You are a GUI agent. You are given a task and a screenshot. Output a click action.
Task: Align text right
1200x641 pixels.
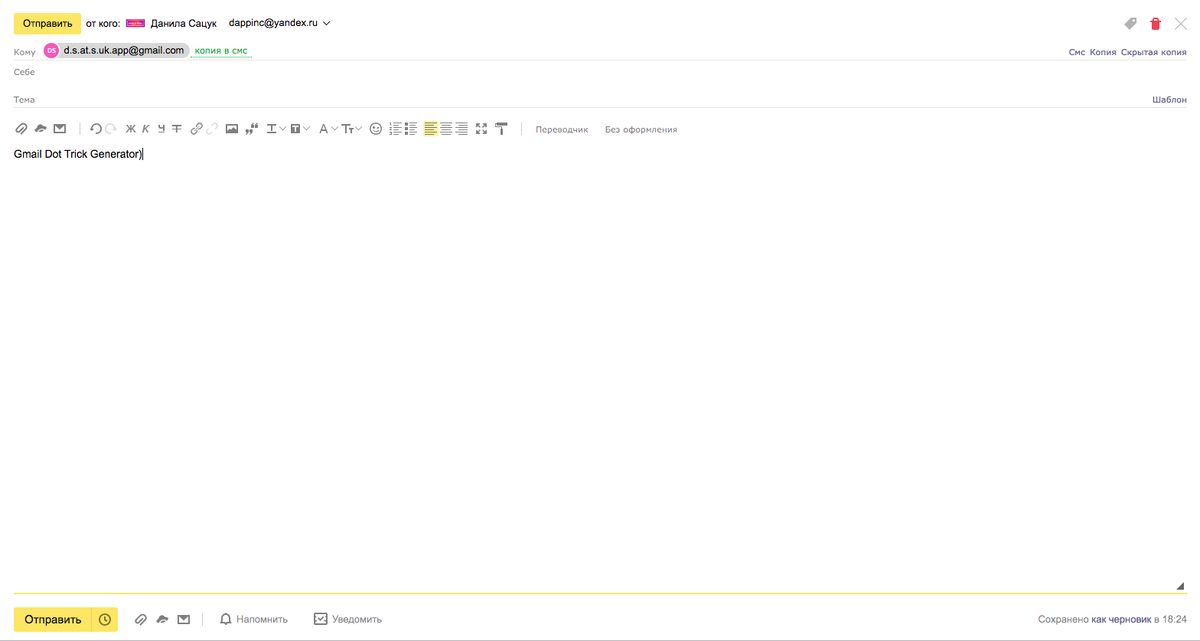click(461, 129)
